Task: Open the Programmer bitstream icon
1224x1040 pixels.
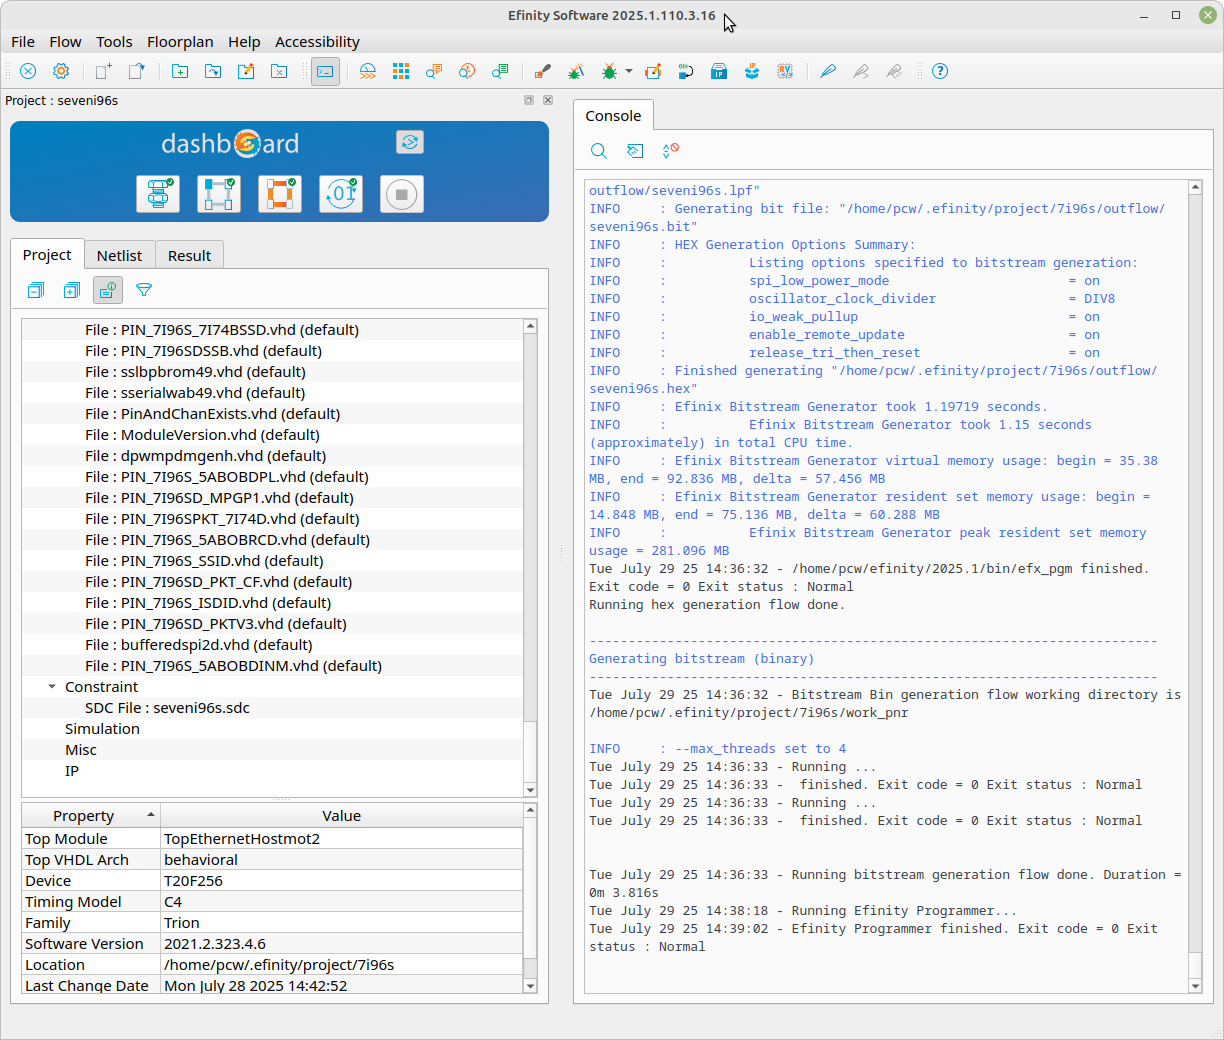Action: tap(686, 71)
